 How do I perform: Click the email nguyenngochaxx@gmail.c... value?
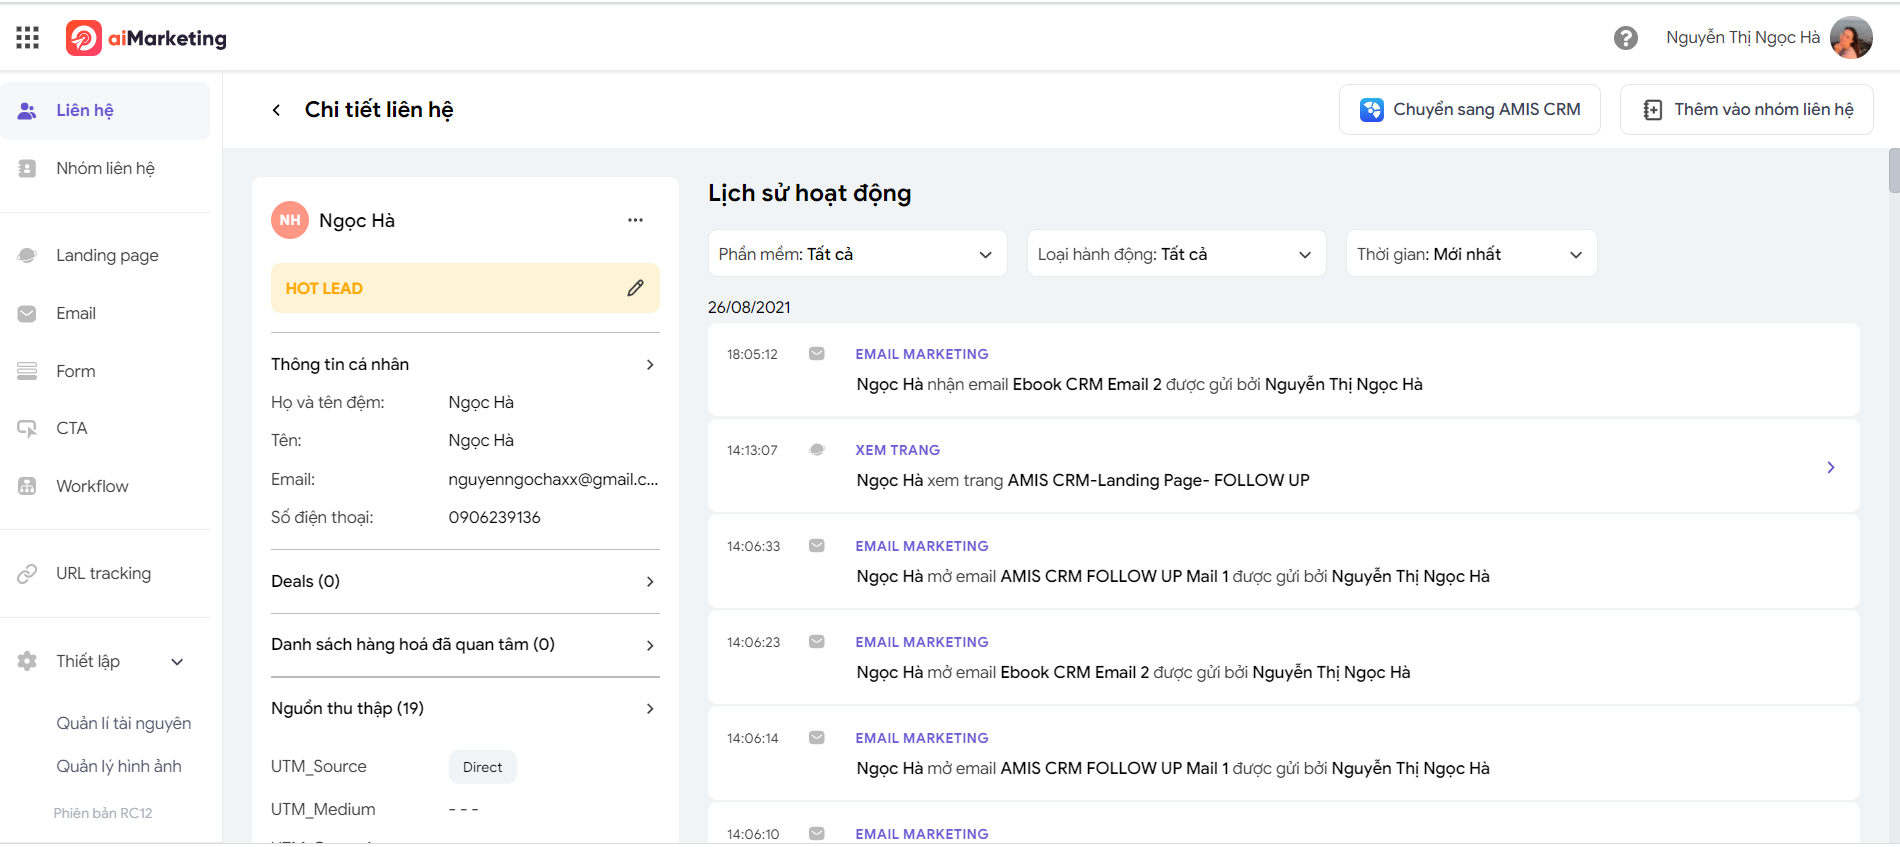553,479
